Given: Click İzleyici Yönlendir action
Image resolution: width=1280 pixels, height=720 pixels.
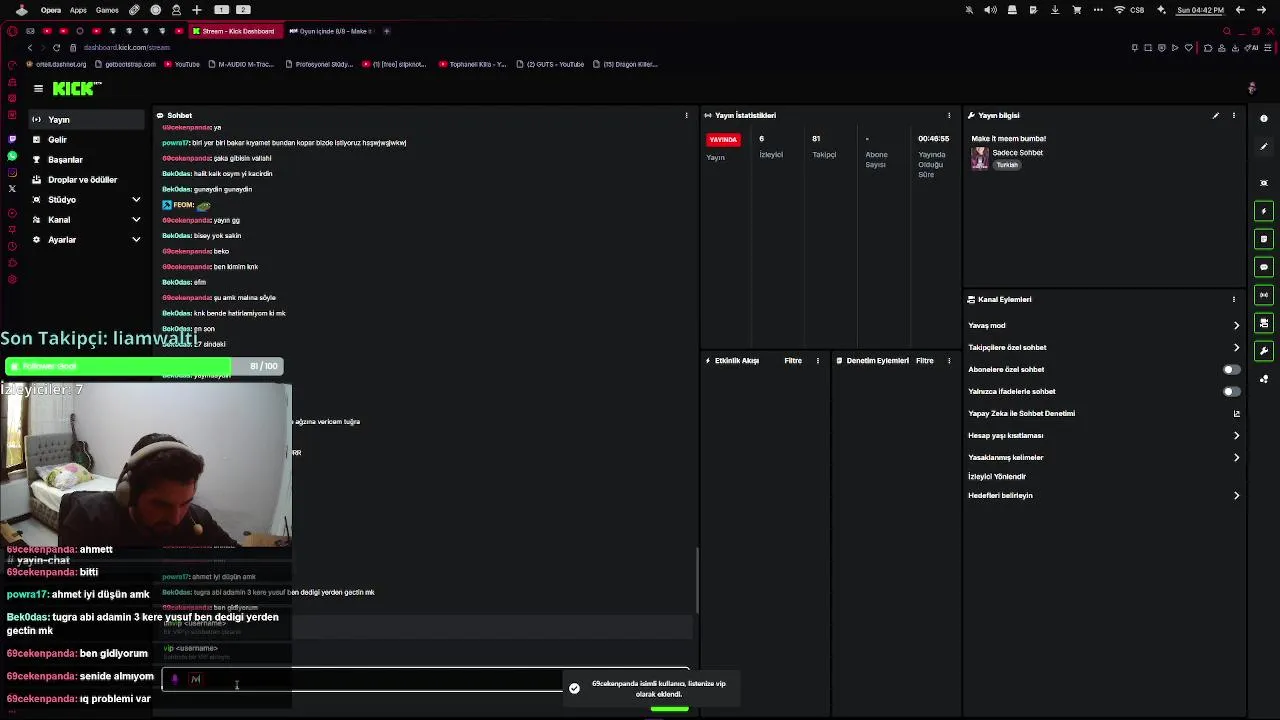Looking at the screenshot, I should (x=997, y=476).
